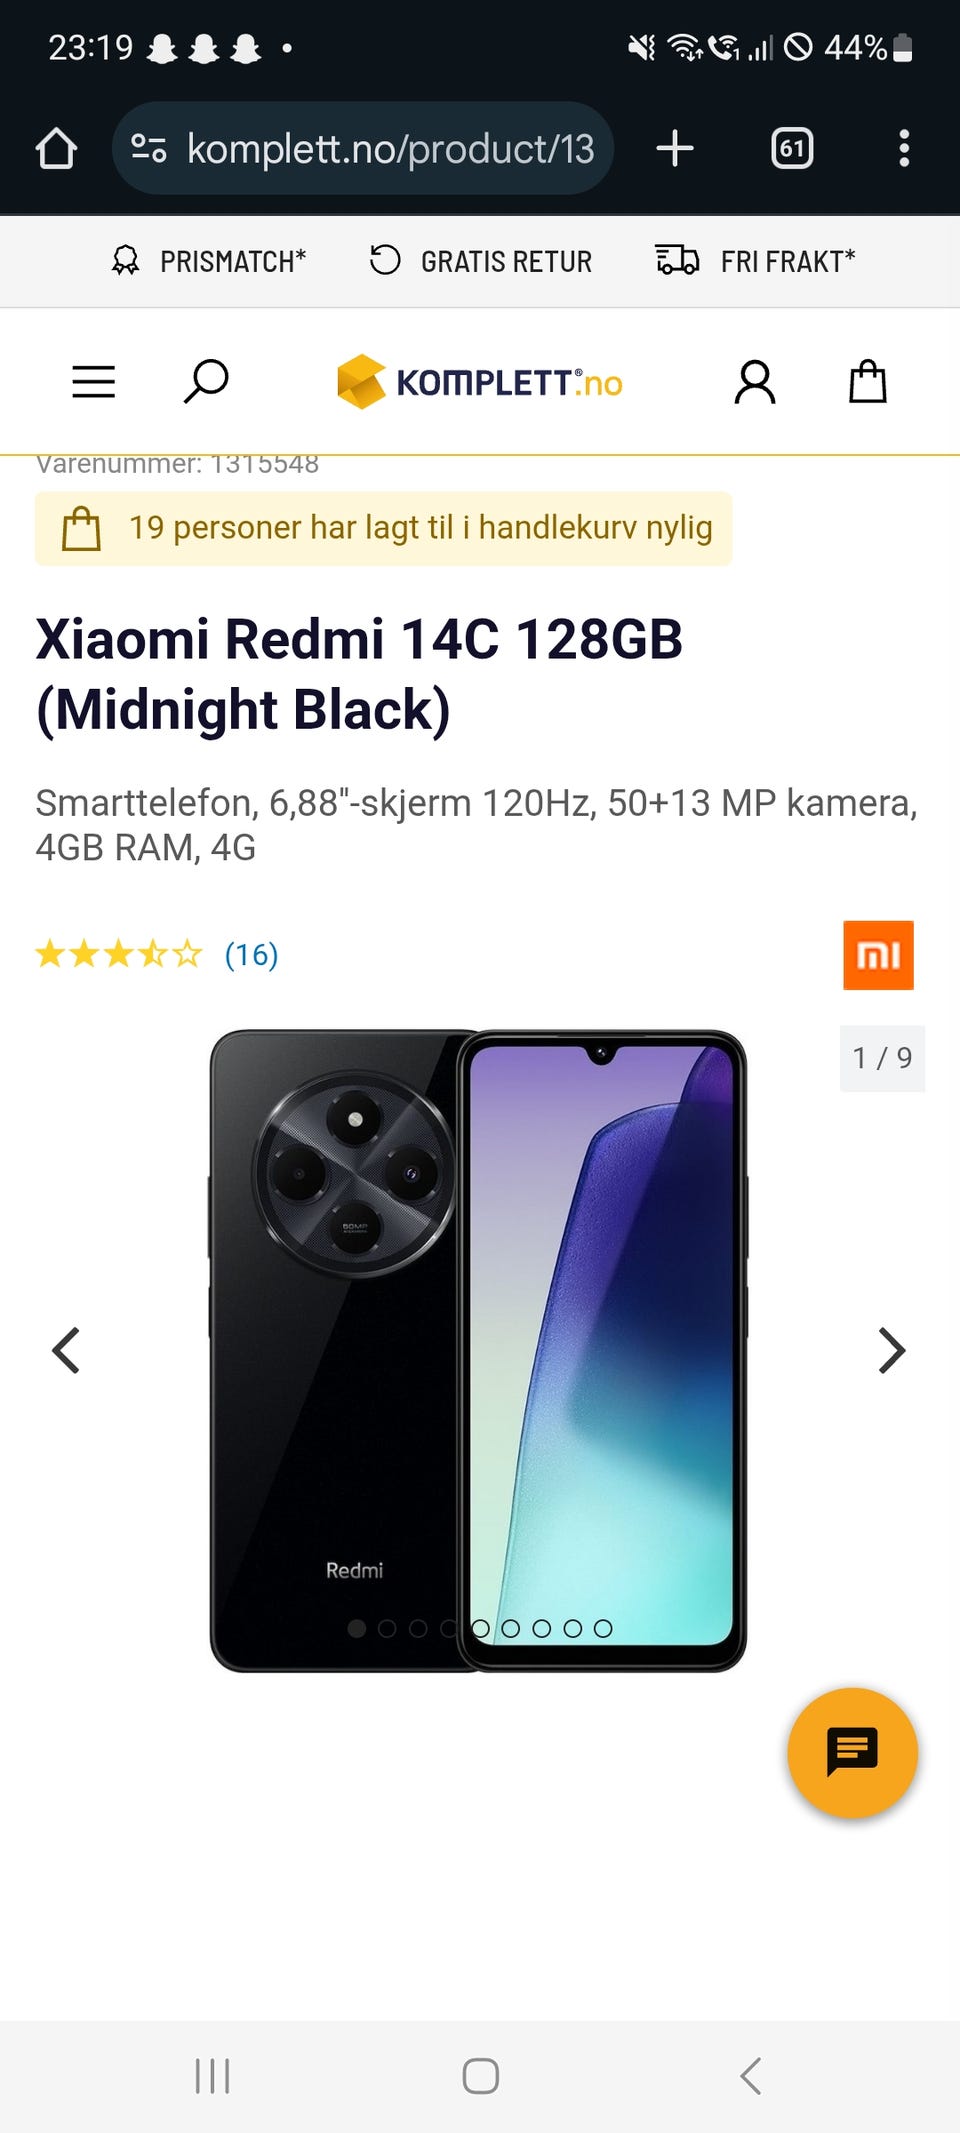This screenshot has width=960, height=2133.
Task: Tap the browser home icon
Action: [56, 148]
